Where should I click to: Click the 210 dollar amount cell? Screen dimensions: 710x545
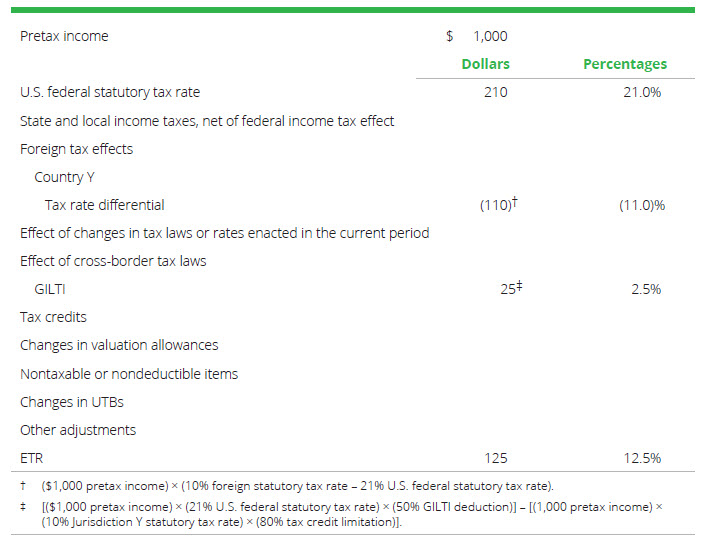coord(494,92)
